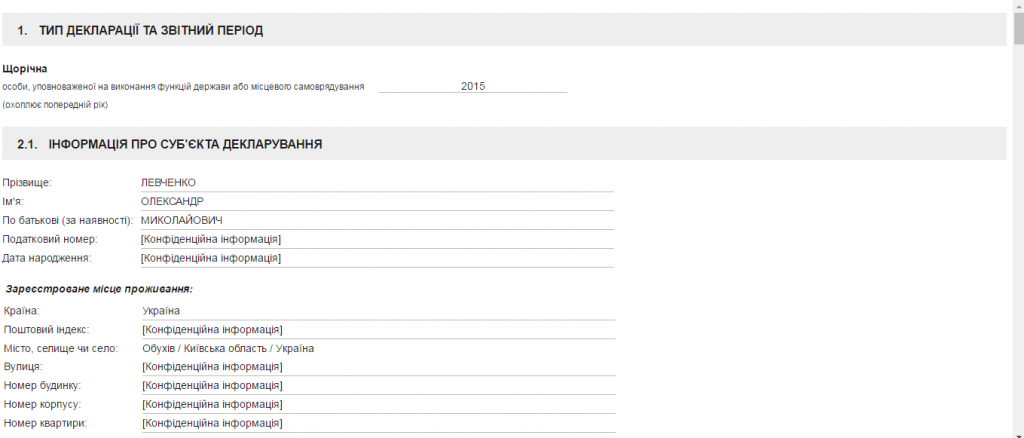Click header ІНФОРМАЦІЯ ПРО СУБ'ЄКТА ДЕКЛАРУВАННЯ

click(x=185, y=144)
